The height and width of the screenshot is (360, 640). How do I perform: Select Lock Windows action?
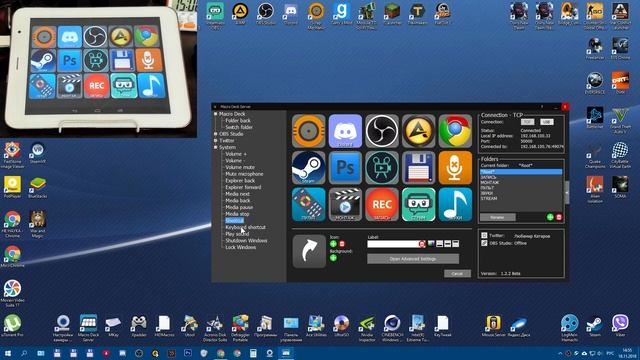pos(241,247)
